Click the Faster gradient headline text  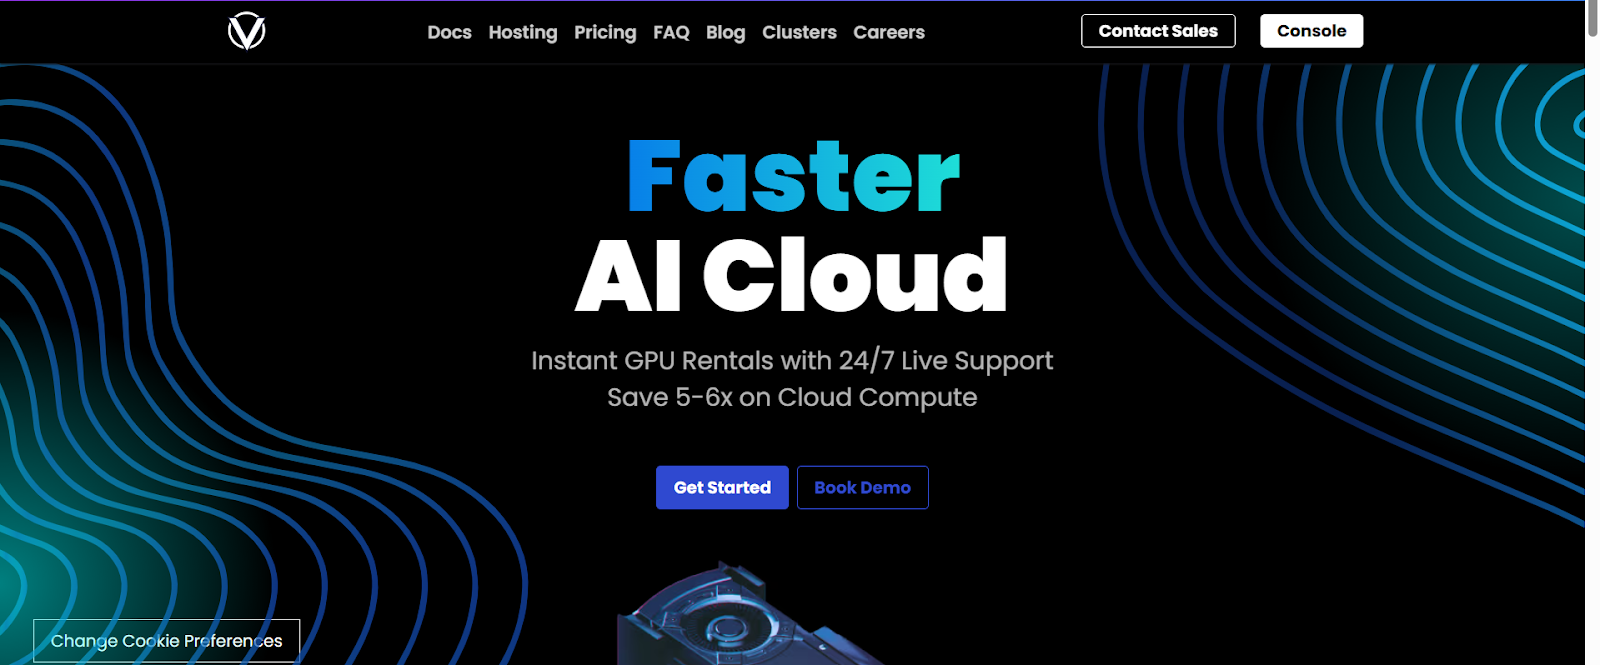(793, 176)
